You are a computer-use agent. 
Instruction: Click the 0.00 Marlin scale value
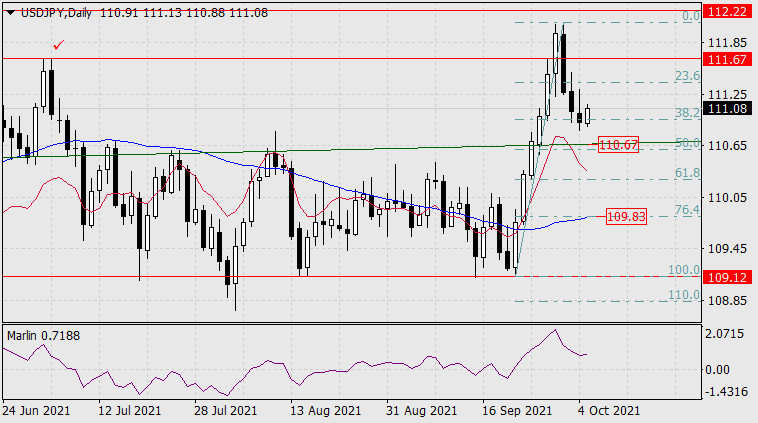pos(717,370)
